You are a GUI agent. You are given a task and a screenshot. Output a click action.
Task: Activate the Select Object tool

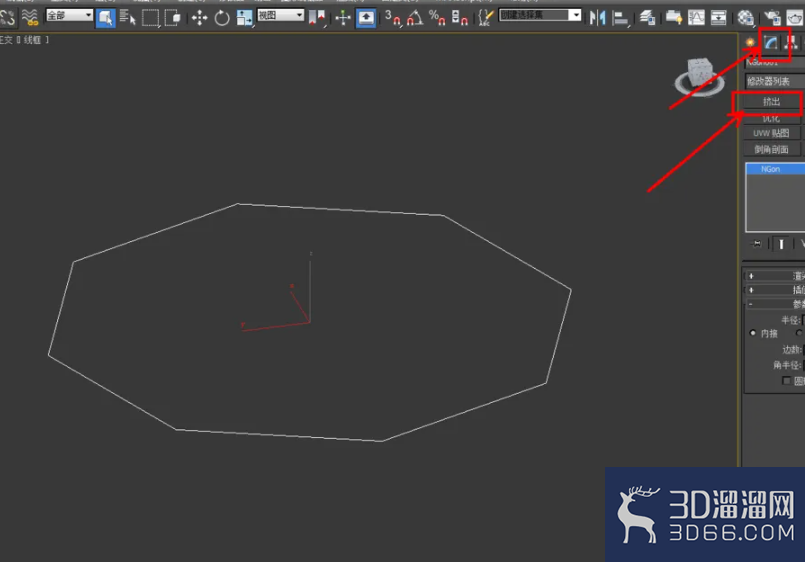point(106,18)
